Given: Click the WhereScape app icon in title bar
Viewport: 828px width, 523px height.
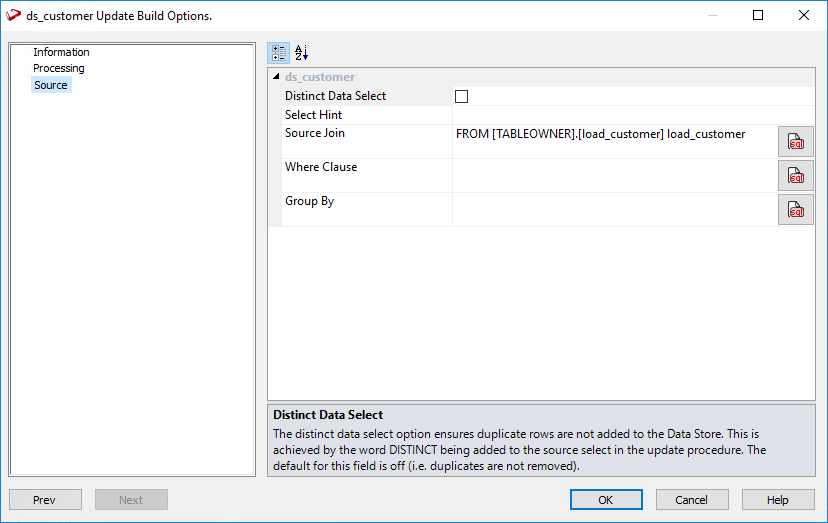Looking at the screenshot, I should [14, 16].
